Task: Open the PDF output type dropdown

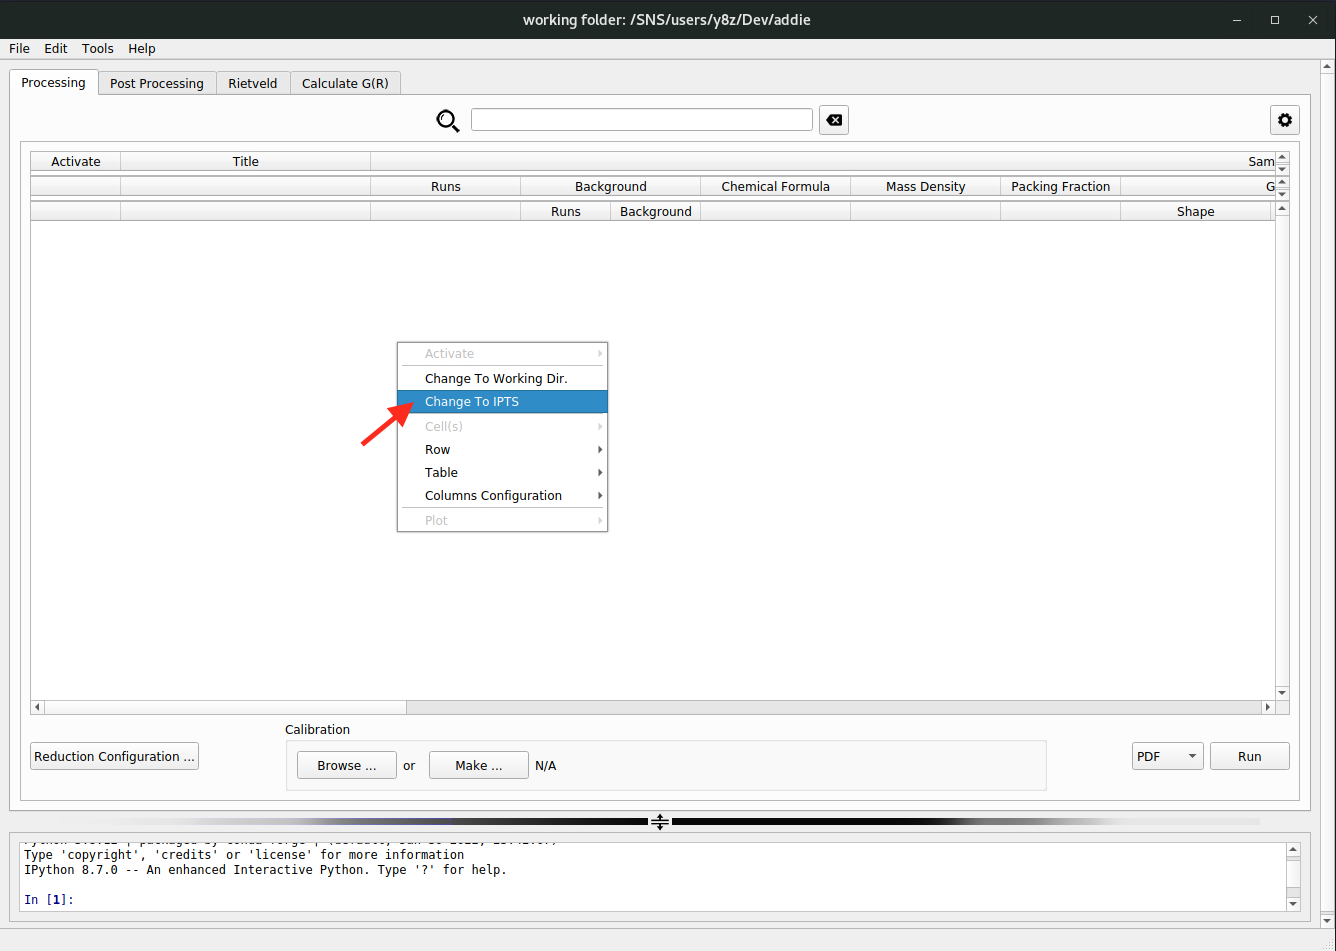Action: [1167, 756]
